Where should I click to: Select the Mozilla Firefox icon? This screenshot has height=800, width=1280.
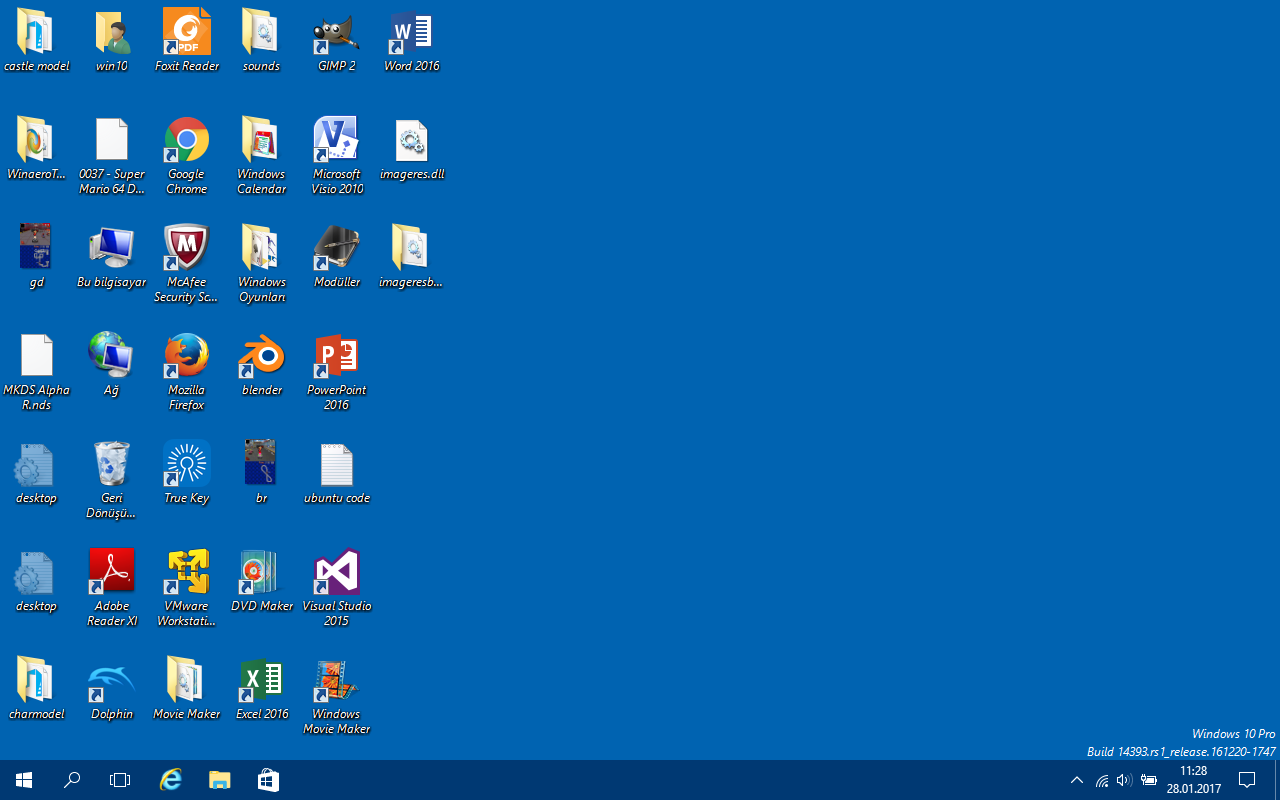(187, 357)
